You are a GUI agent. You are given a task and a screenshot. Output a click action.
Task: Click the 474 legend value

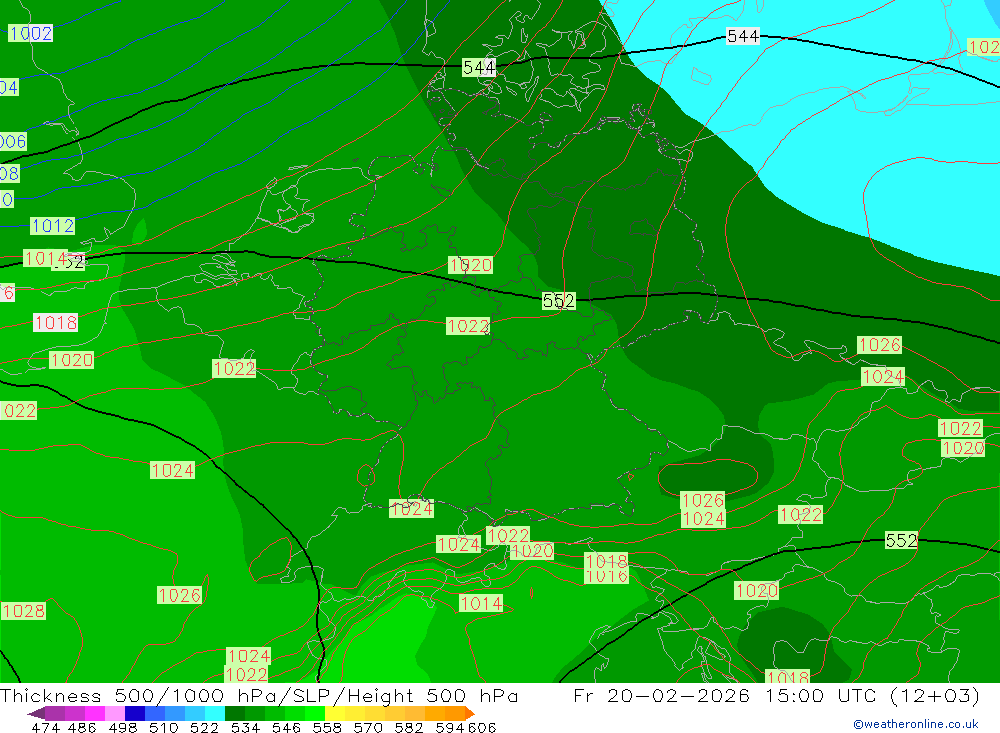click(x=45, y=727)
